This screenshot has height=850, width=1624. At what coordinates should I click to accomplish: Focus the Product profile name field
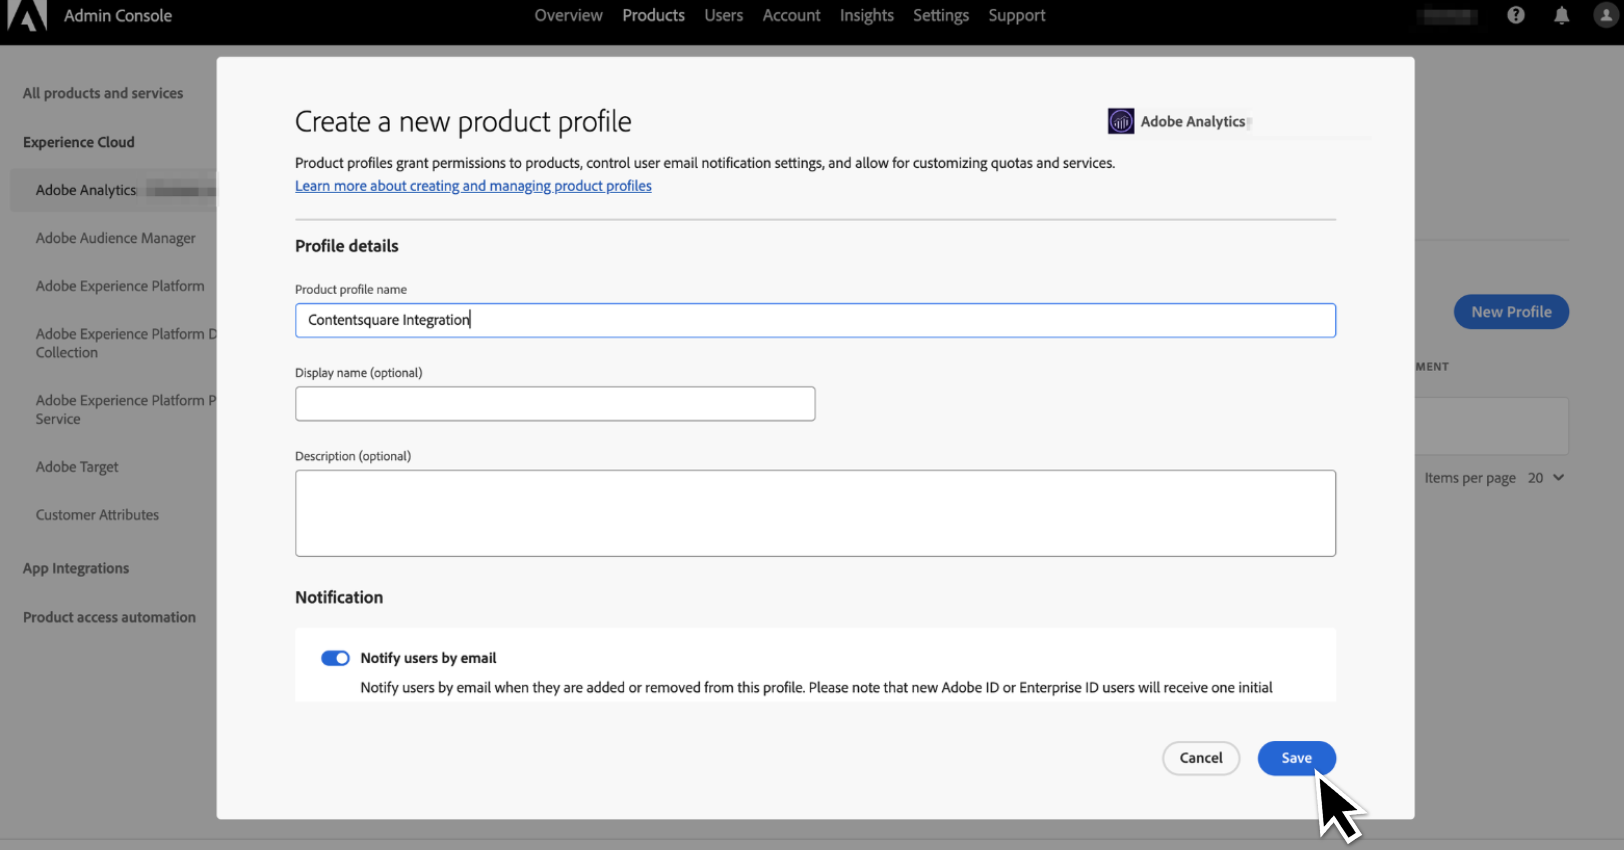tap(815, 320)
